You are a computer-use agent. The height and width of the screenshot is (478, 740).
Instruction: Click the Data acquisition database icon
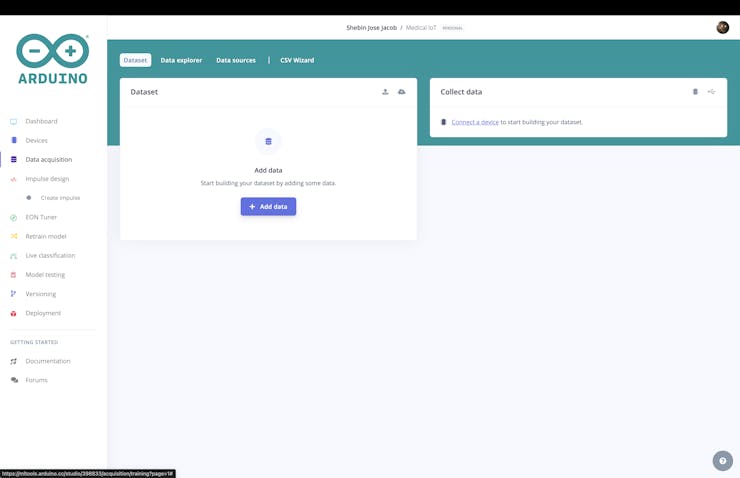[x=14, y=159]
